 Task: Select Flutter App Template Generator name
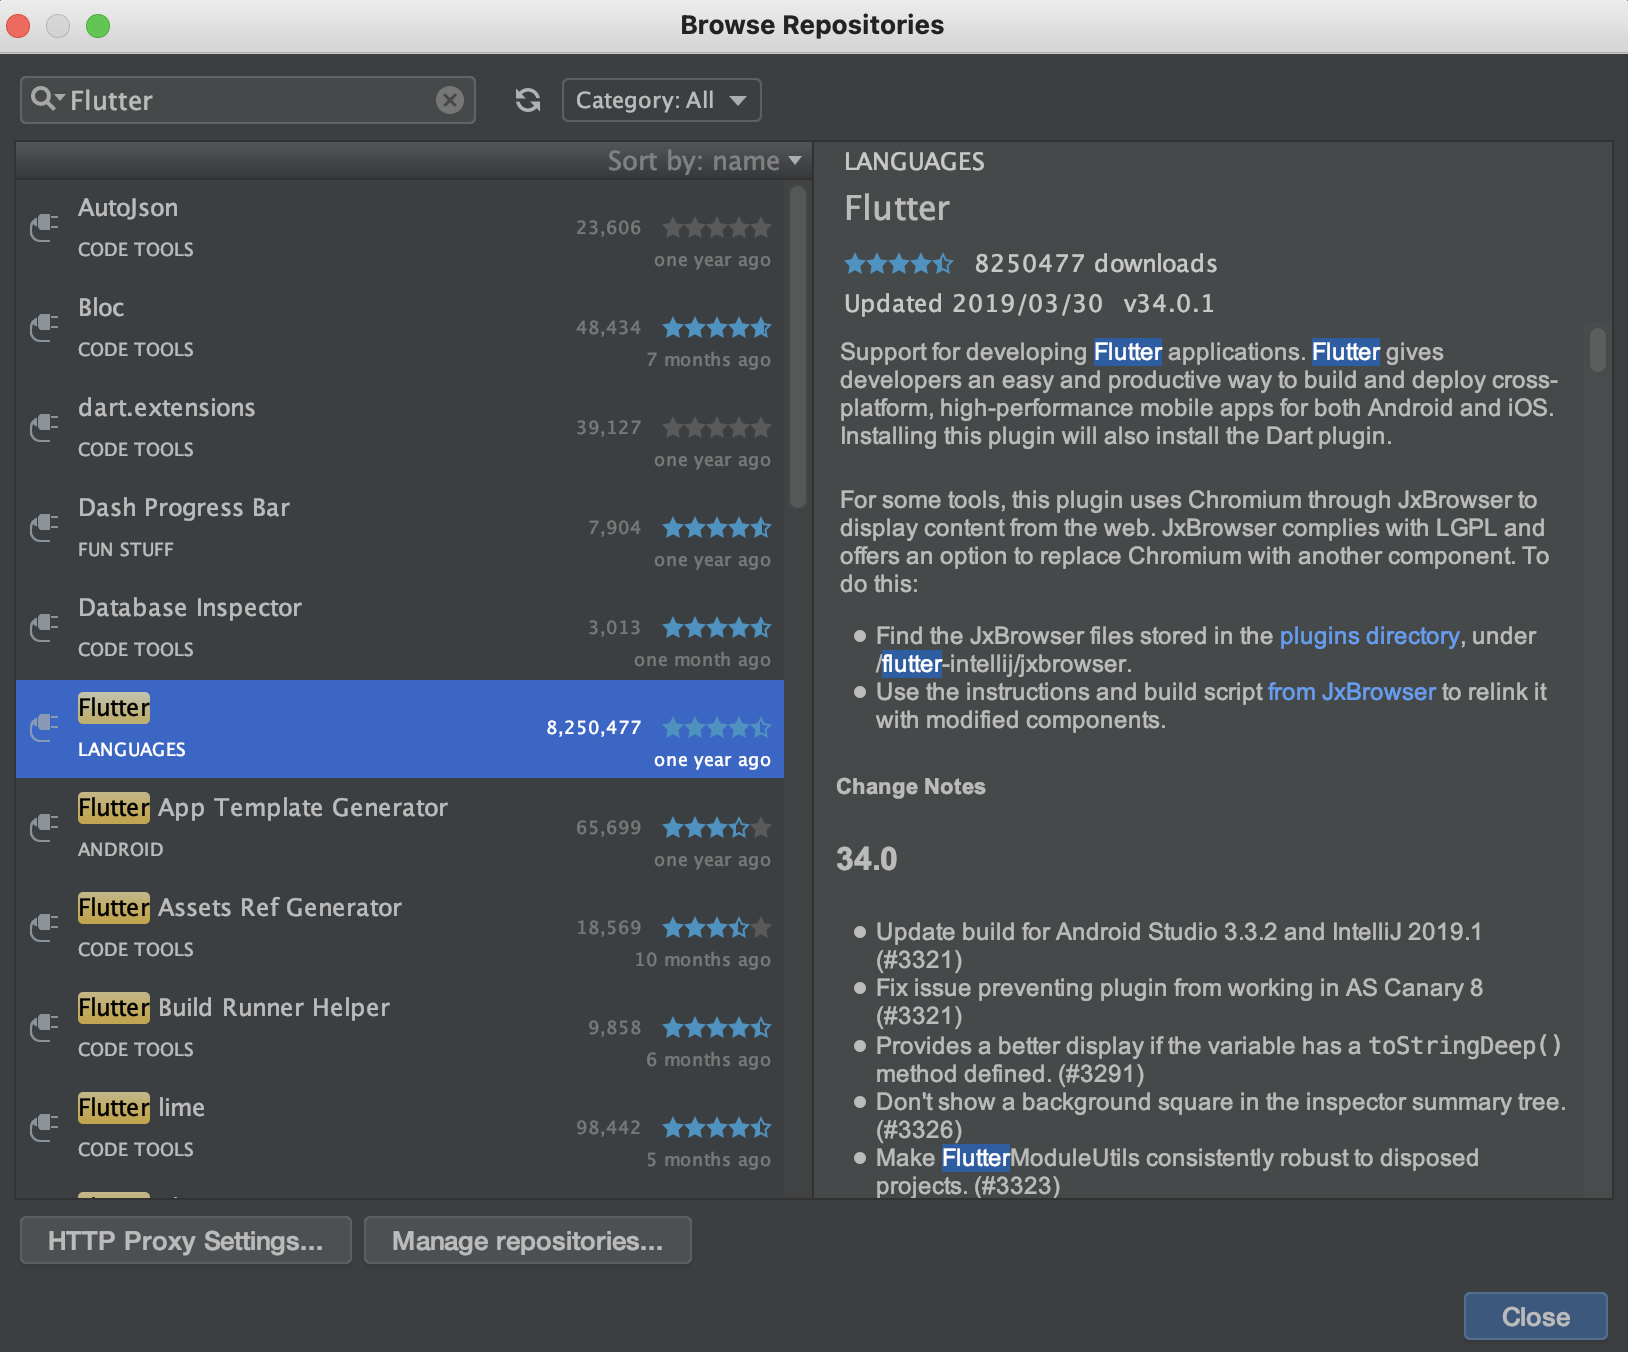pos(263,808)
